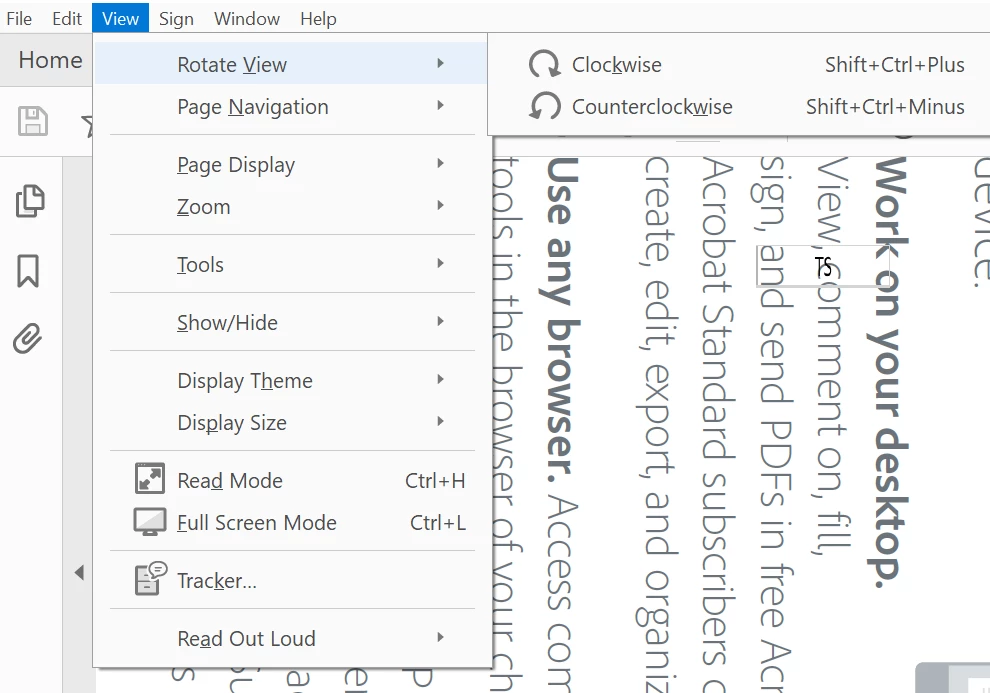
Task: Switch to the Home tab
Action: (x=51, y=60)
